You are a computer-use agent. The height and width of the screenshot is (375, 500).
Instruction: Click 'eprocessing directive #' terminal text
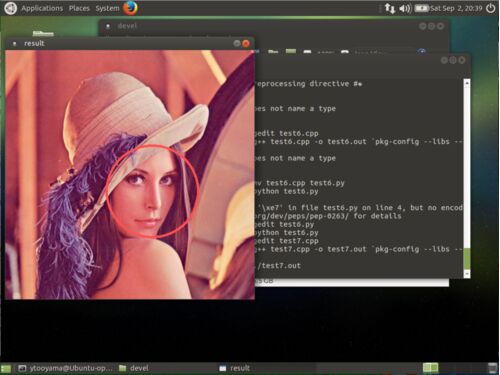click(309, 84)
